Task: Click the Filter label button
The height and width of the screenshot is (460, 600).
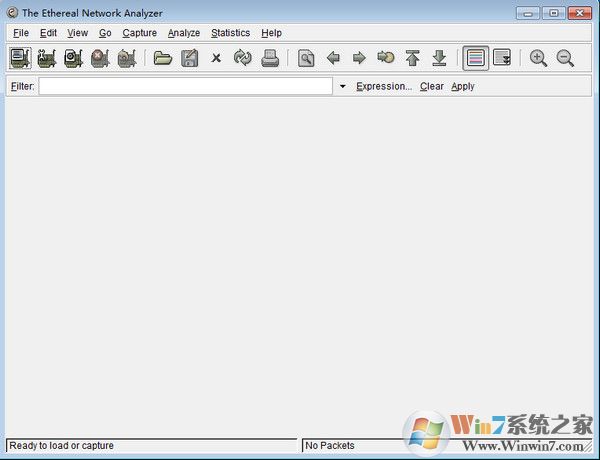Action: [23, 86]
